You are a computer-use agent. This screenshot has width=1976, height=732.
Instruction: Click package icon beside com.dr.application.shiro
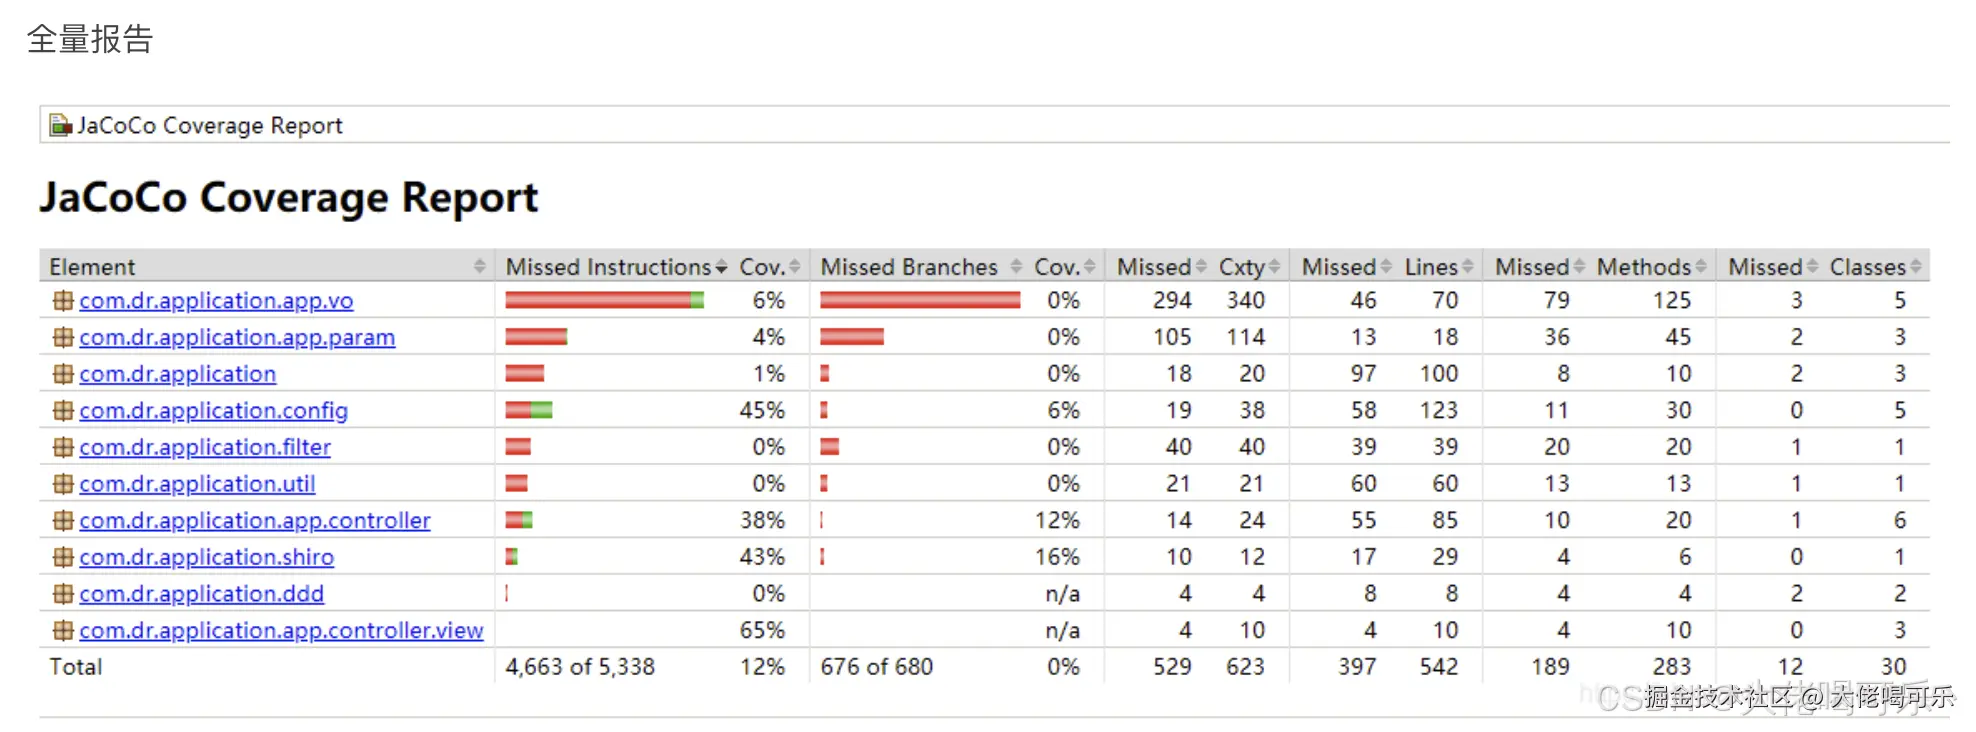(x=63, y=557)
